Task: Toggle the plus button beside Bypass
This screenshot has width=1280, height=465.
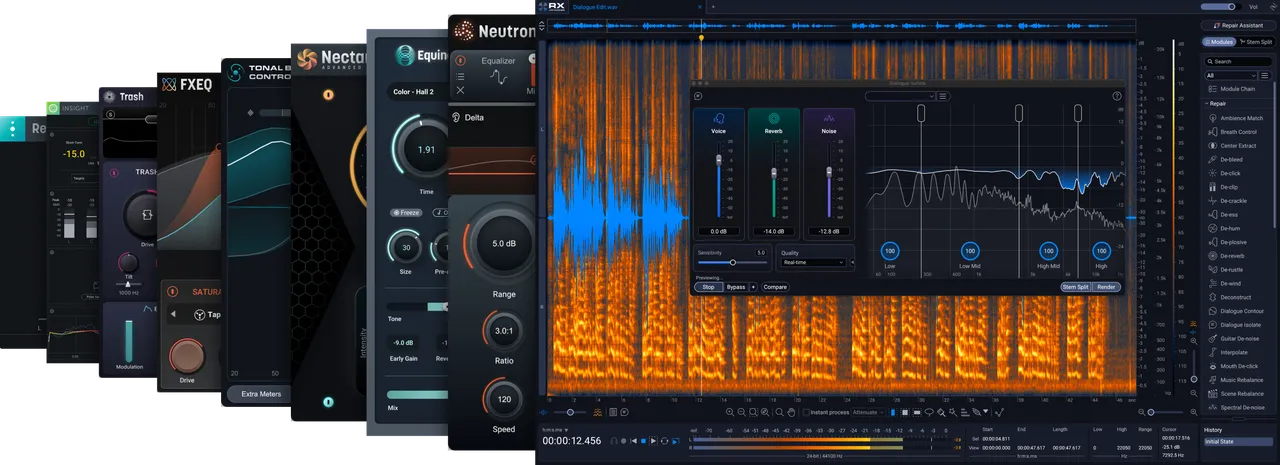Action: tap(754, 287)
